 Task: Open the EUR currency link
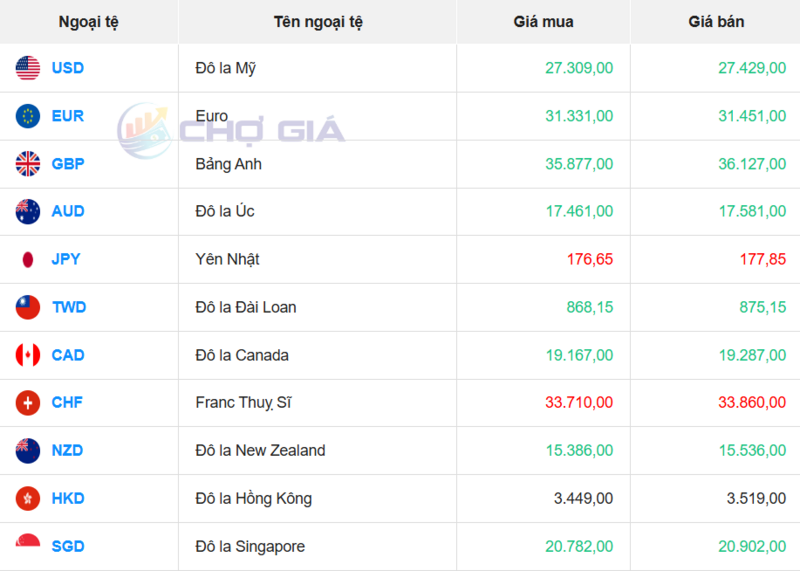click(x=68, y=116)
